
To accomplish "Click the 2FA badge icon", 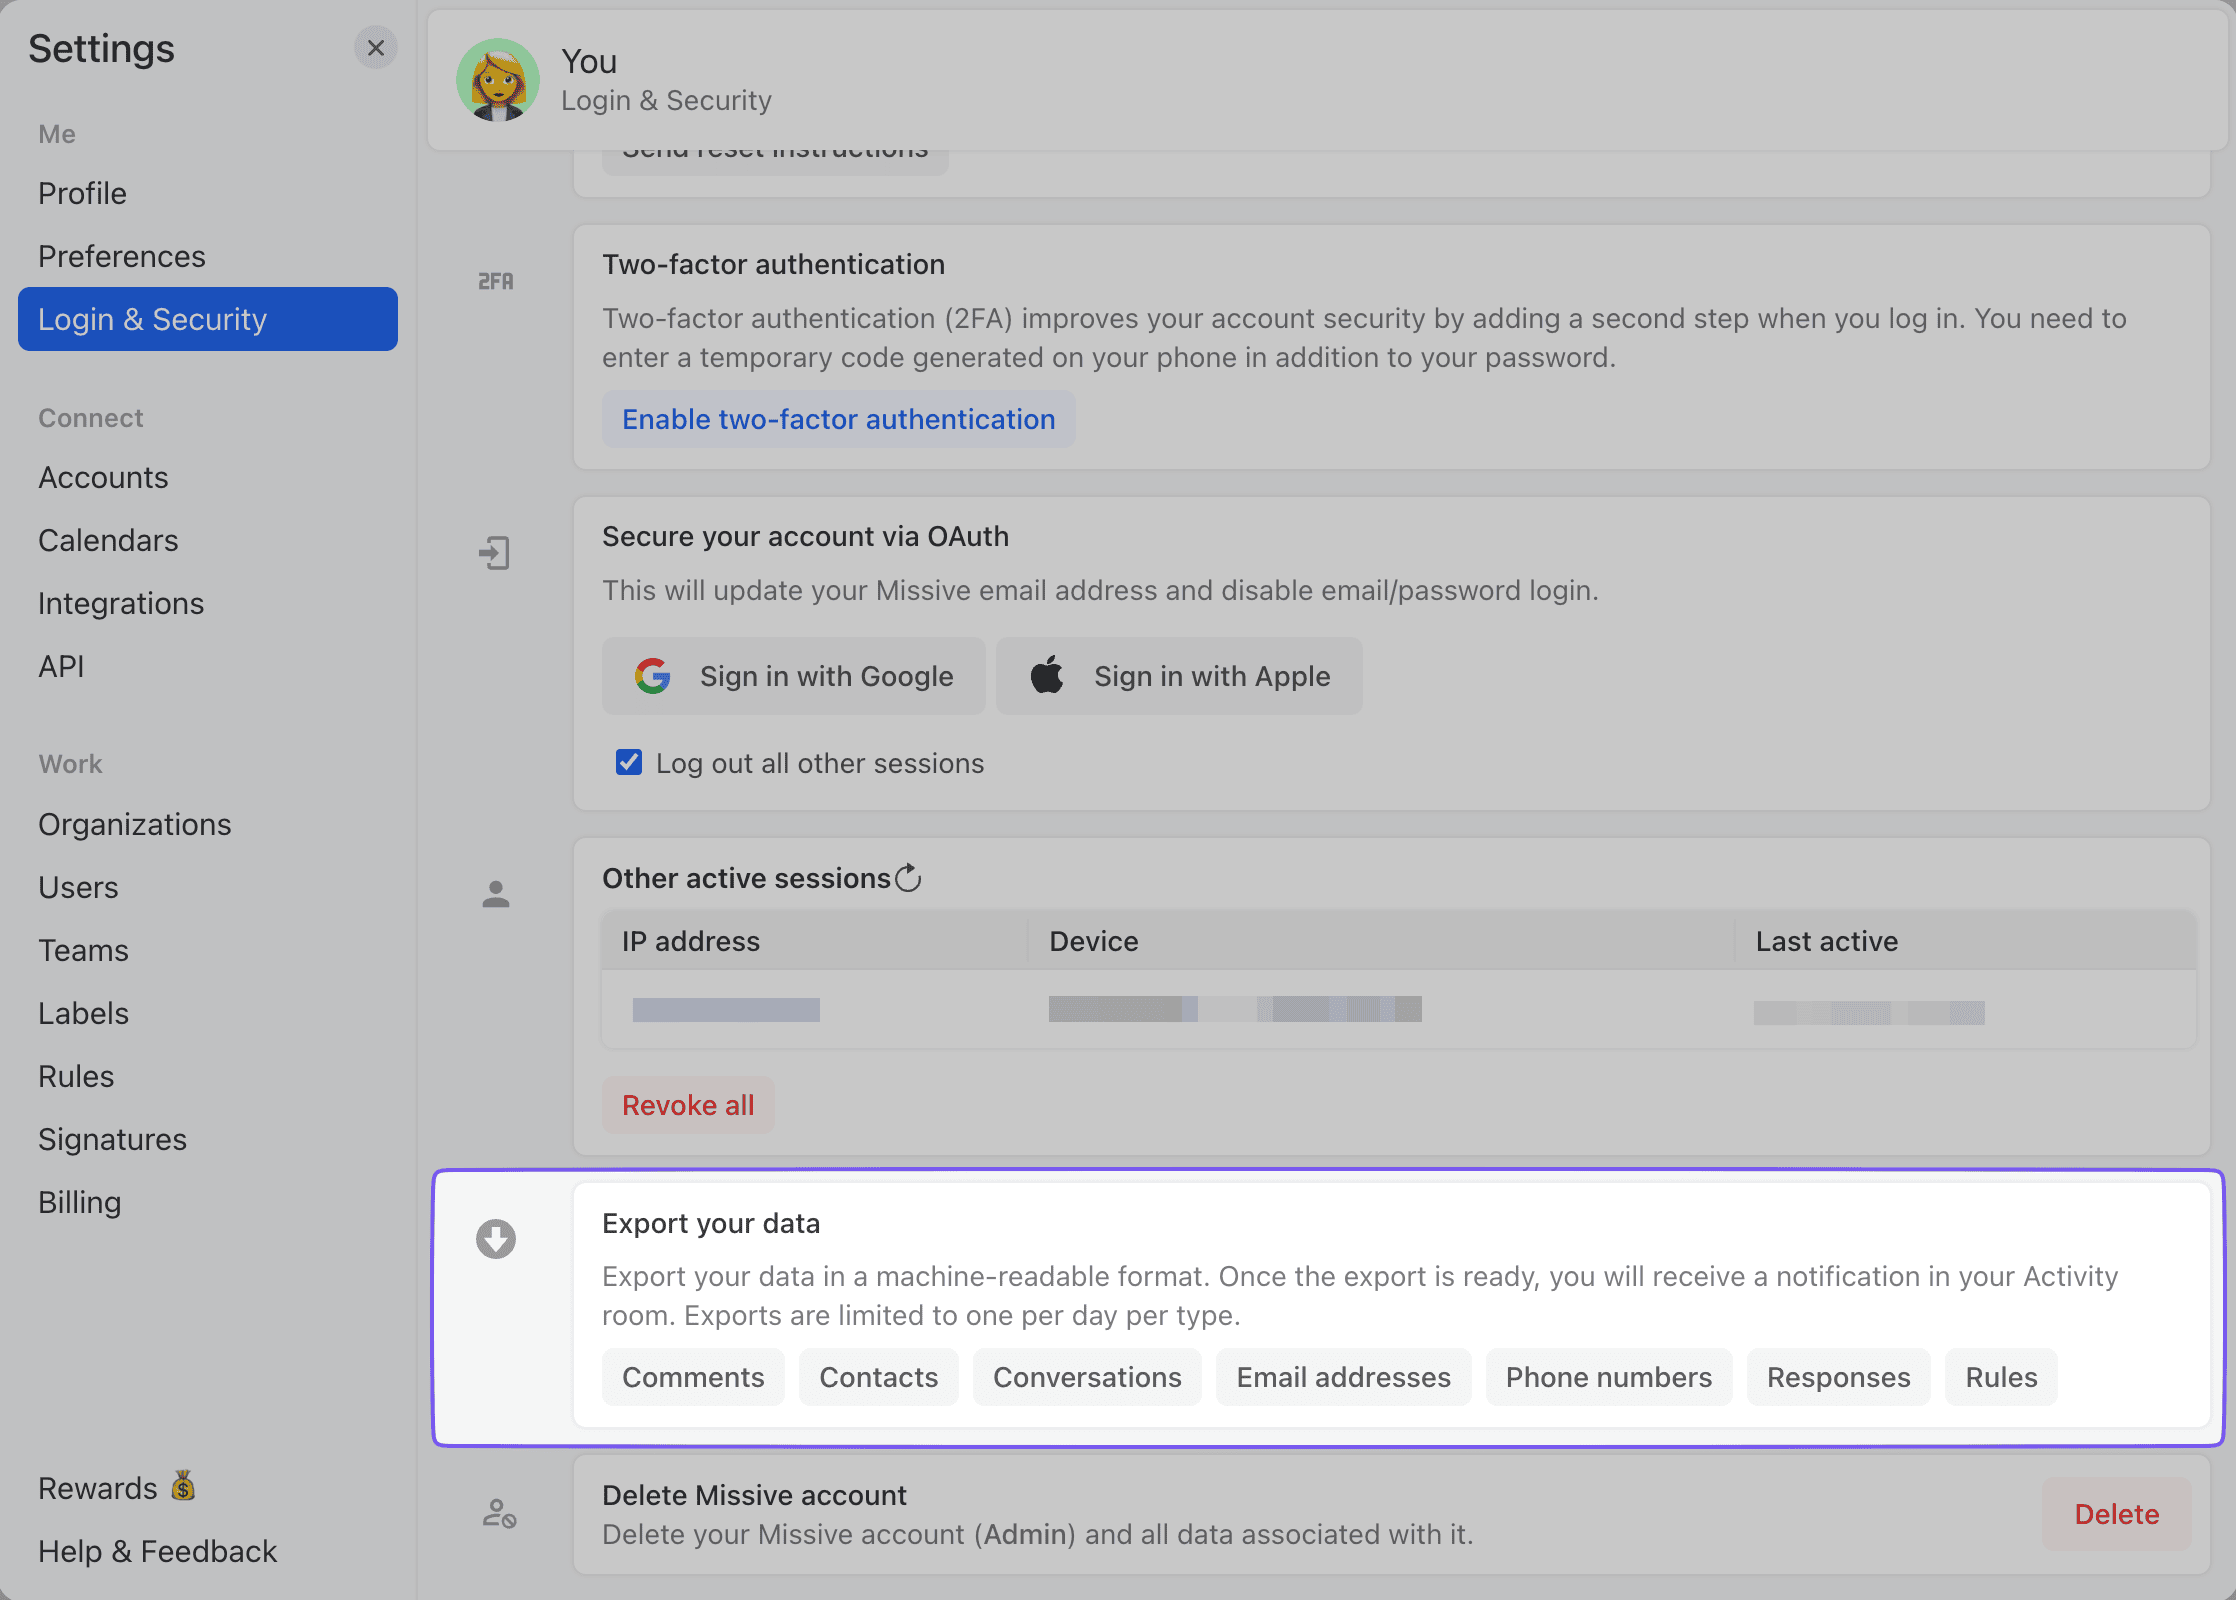I will (x=494, y=281).
